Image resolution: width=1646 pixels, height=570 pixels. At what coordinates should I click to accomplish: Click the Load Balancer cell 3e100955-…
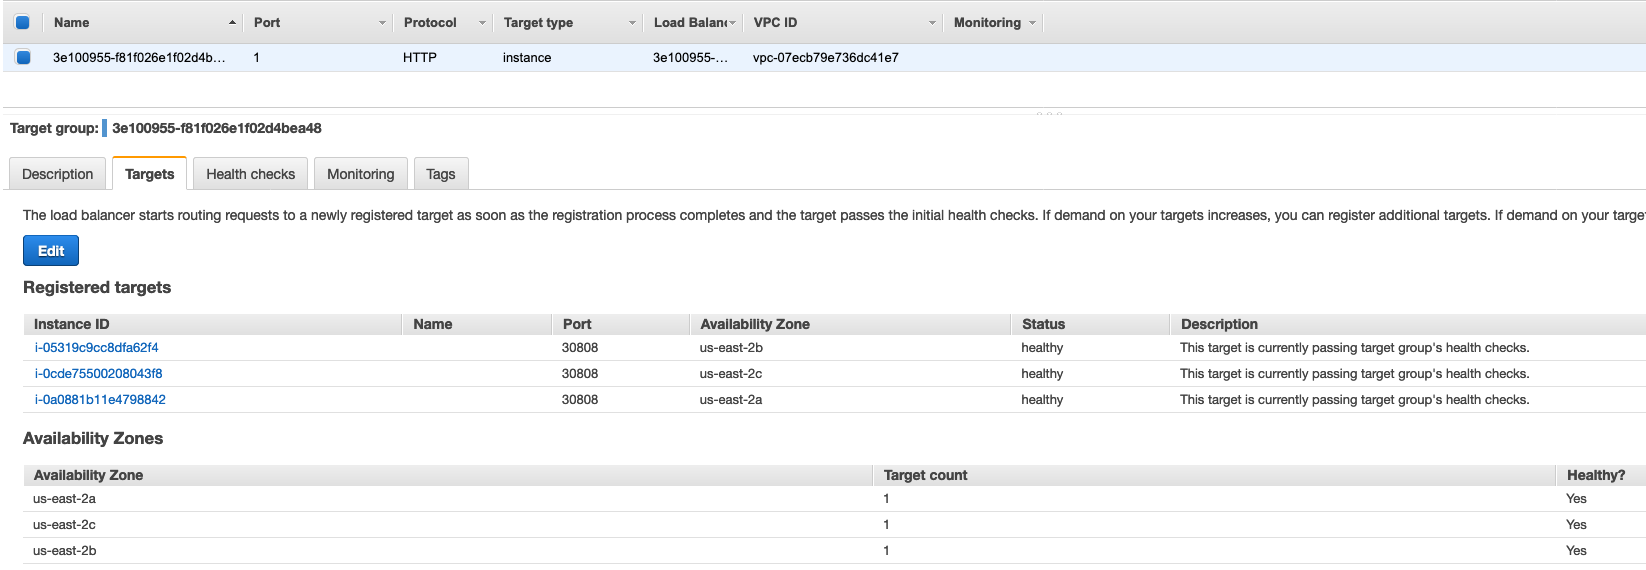[x=690, y=57]
